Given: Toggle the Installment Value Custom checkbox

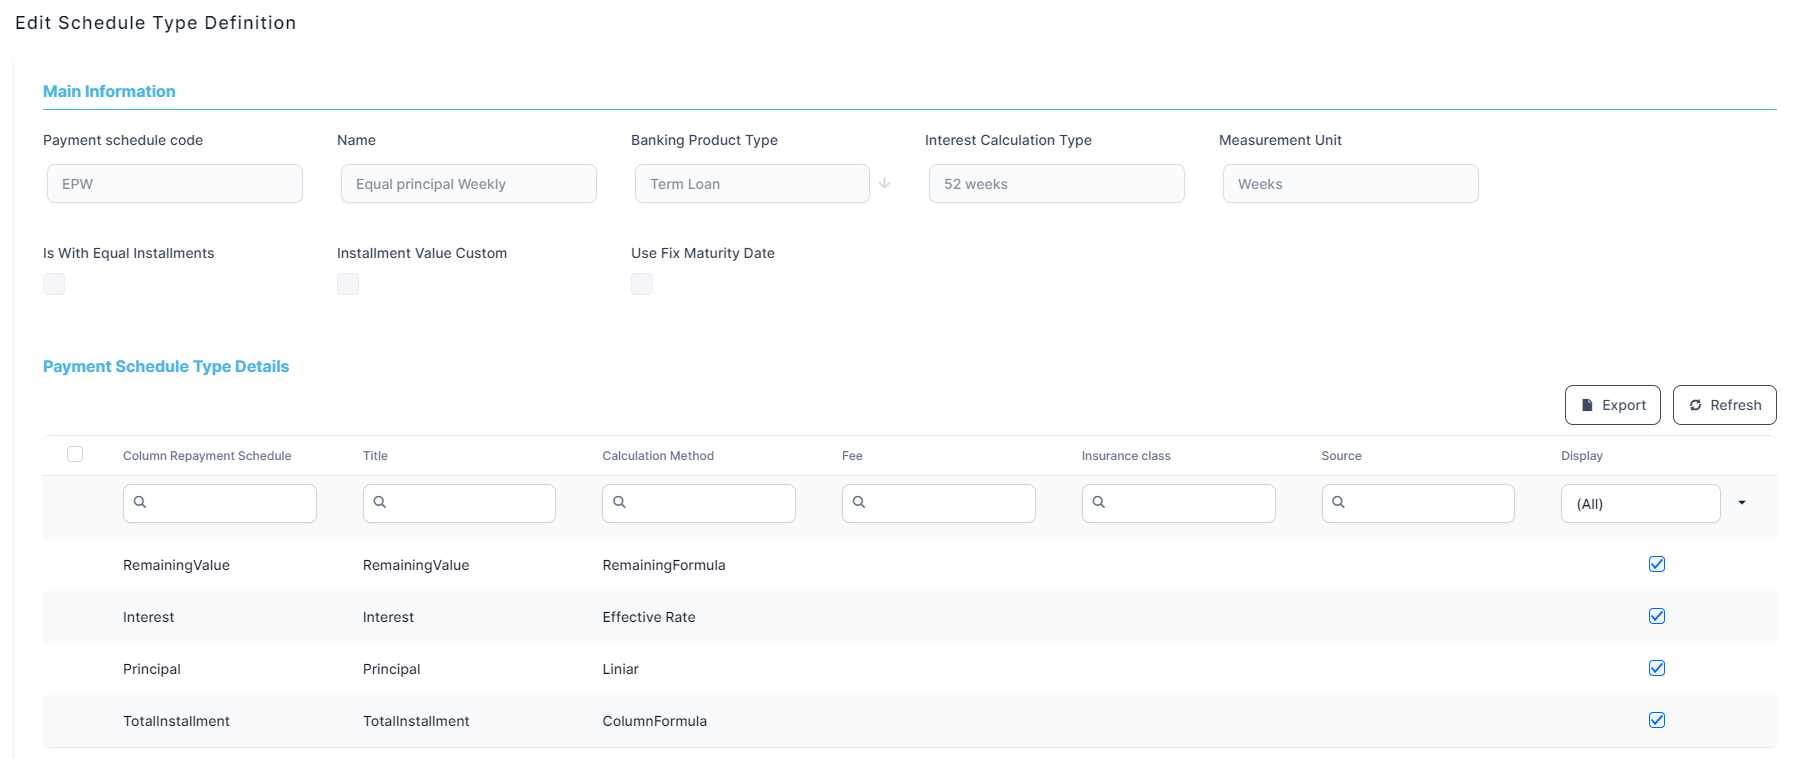Looking at the screenshot, I should [x=348, y=284].
